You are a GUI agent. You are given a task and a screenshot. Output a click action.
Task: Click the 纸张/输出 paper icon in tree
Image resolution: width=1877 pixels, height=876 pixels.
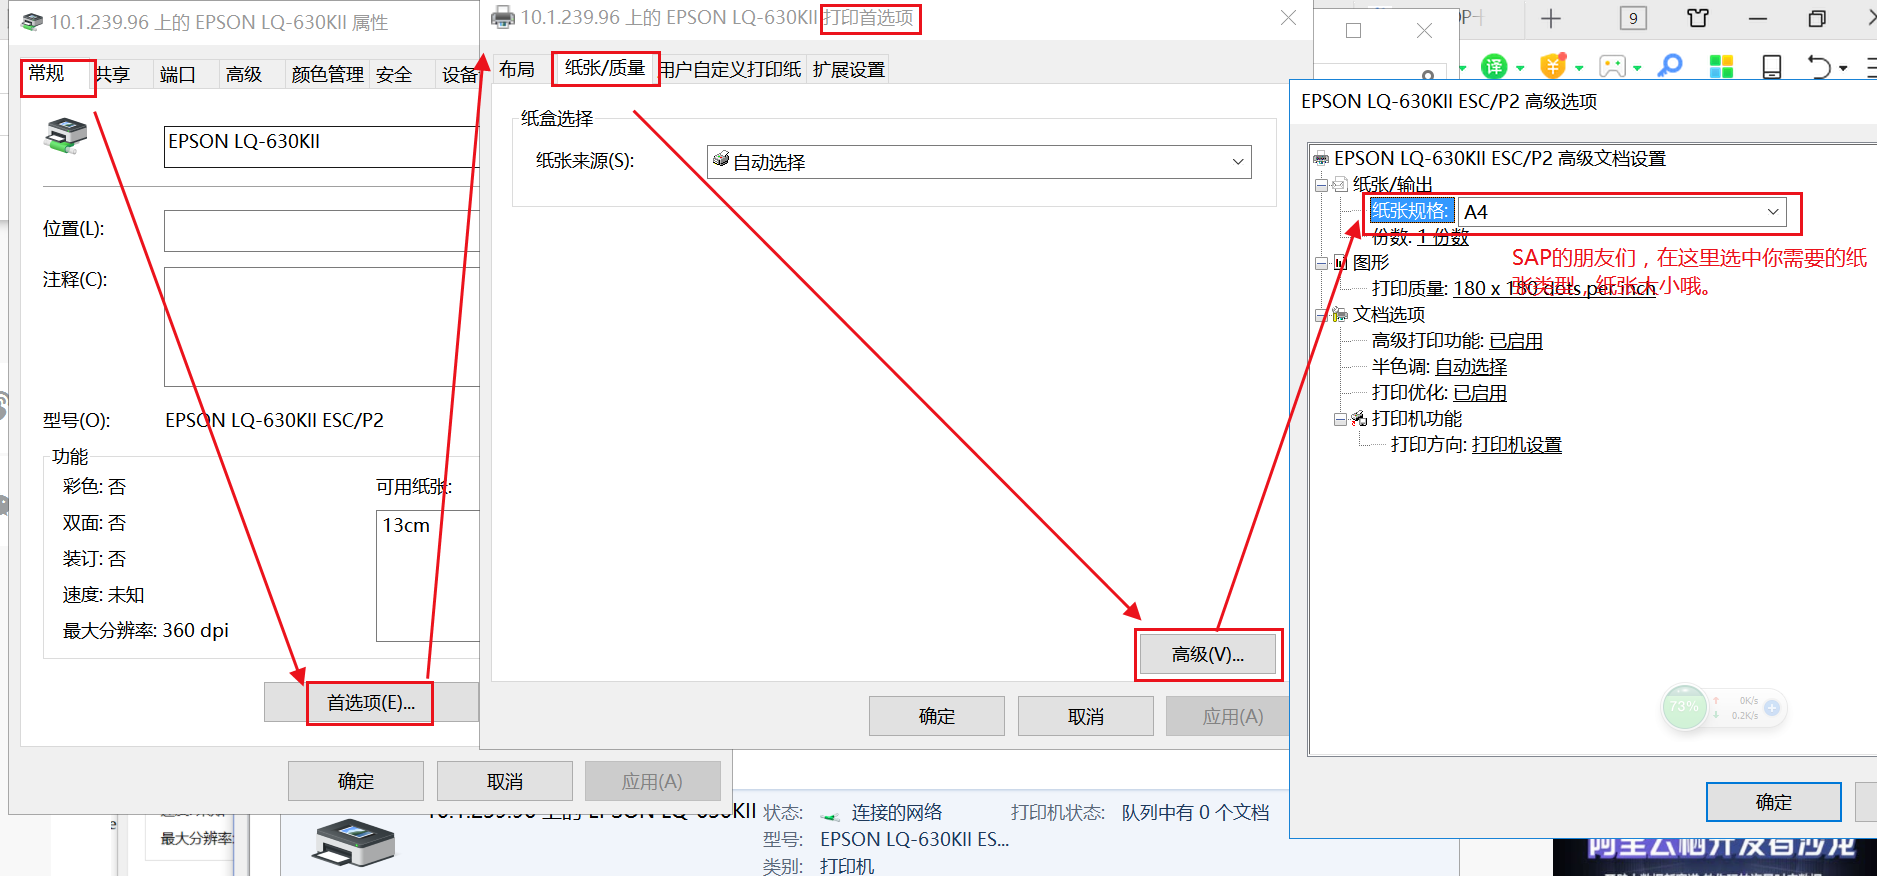(x=1340, y=185)
